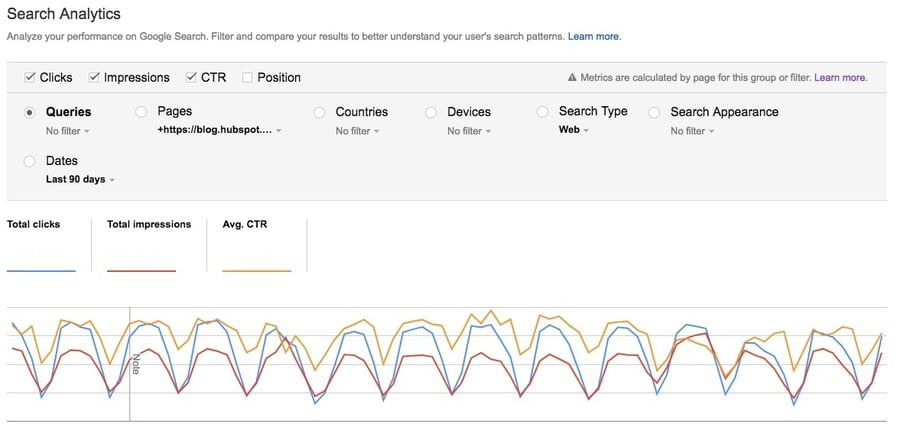
Task: Click Learn more link in description
Action: 594,37
